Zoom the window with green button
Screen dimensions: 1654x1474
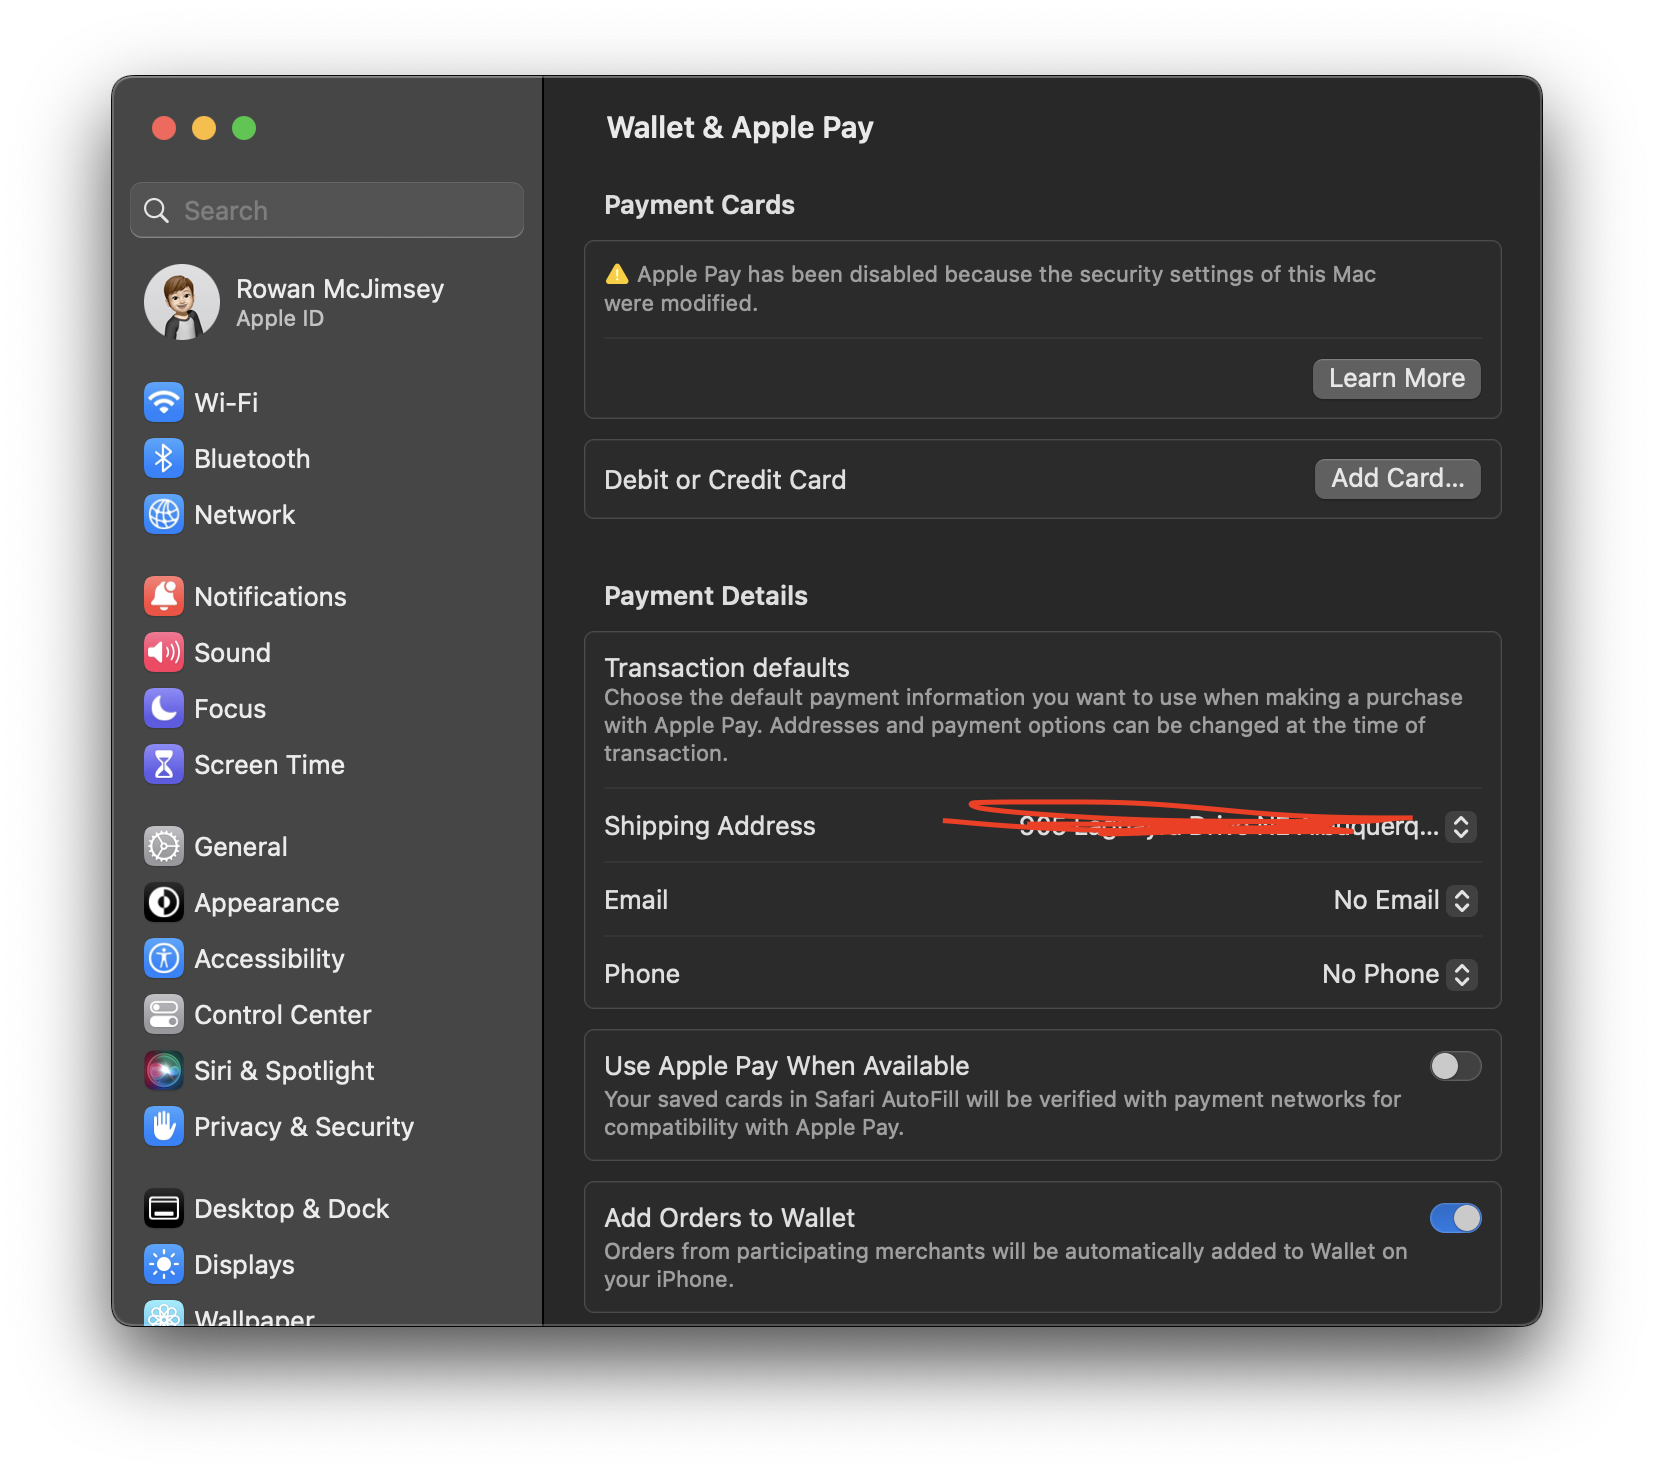(244, 128)
